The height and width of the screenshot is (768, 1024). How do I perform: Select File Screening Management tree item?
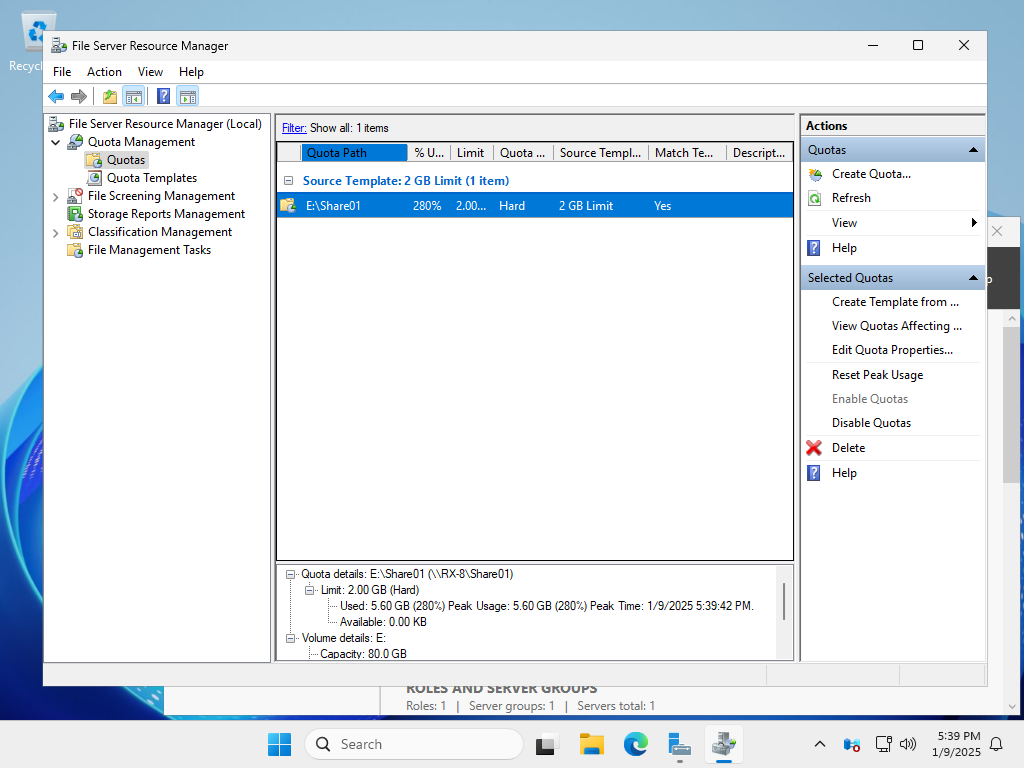[x=161, y=196]
